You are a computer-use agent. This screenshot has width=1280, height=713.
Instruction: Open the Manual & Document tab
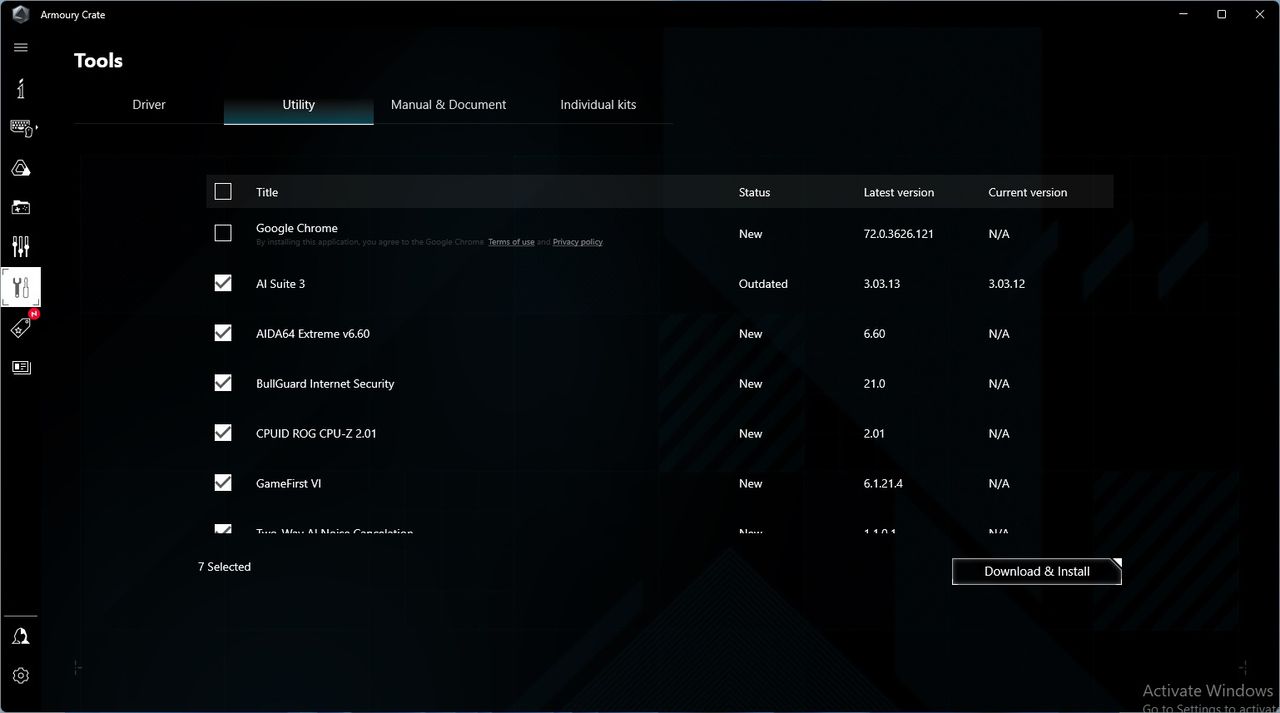tap(448, 105)
